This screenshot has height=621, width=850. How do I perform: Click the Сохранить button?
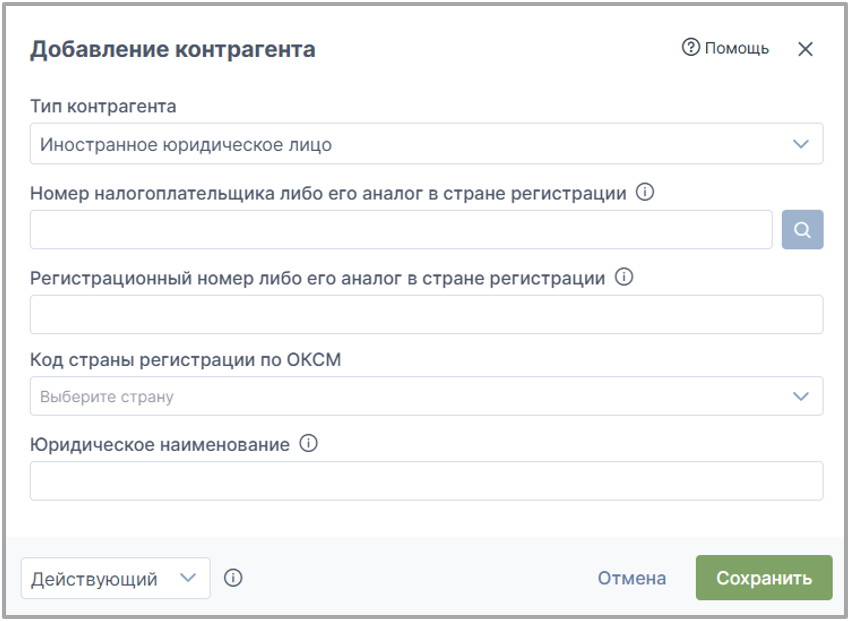point(764,578)
